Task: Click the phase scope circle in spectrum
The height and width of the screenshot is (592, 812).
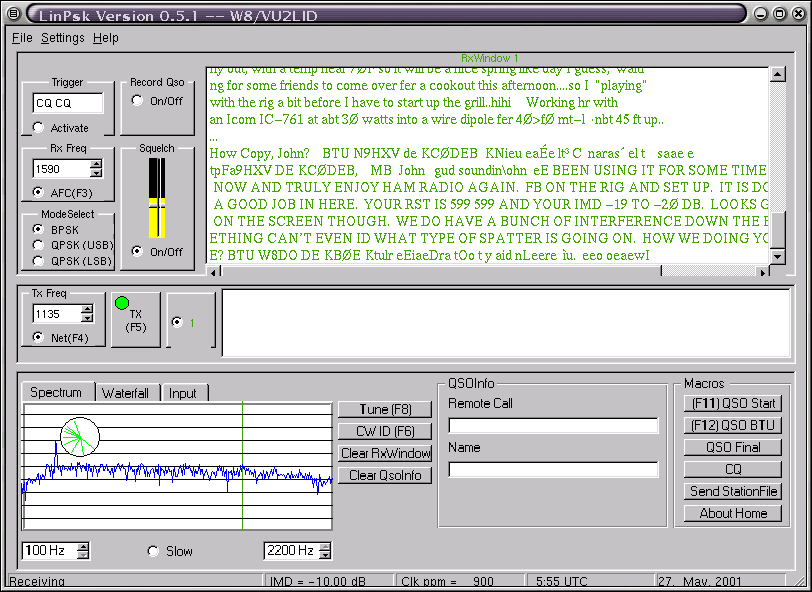Action: [x=79, y=436]
